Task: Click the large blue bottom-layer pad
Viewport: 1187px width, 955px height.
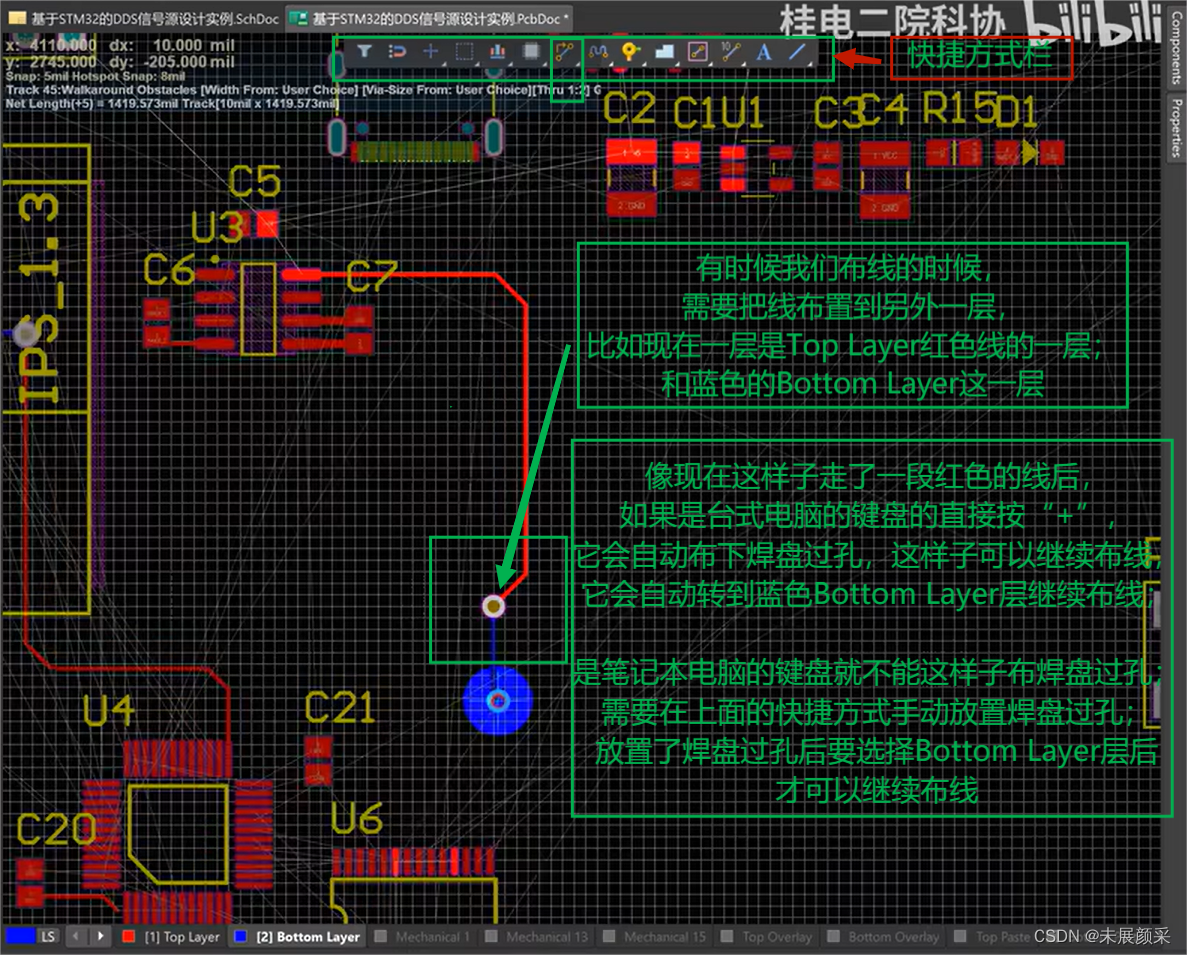Action: 497,701
